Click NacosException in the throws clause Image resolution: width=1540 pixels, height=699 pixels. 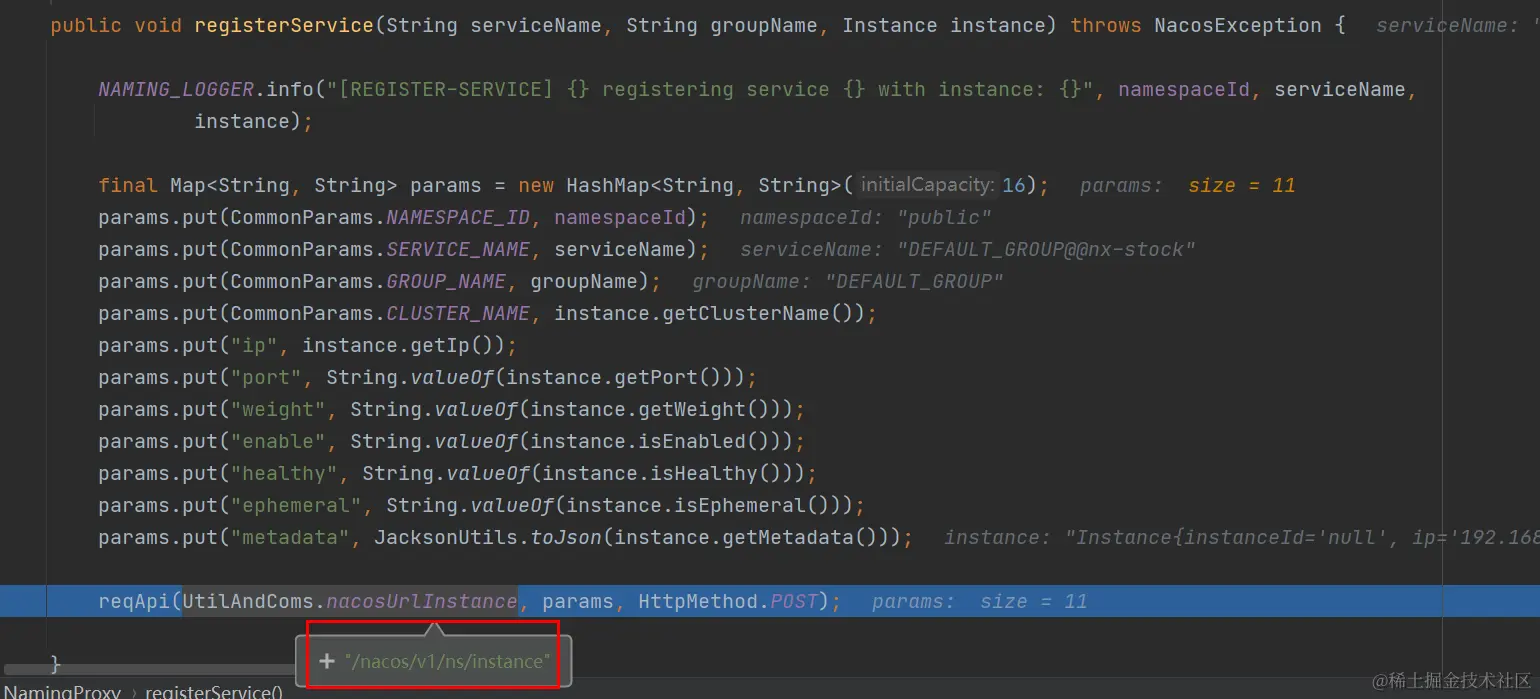(x=1237, y=25)
